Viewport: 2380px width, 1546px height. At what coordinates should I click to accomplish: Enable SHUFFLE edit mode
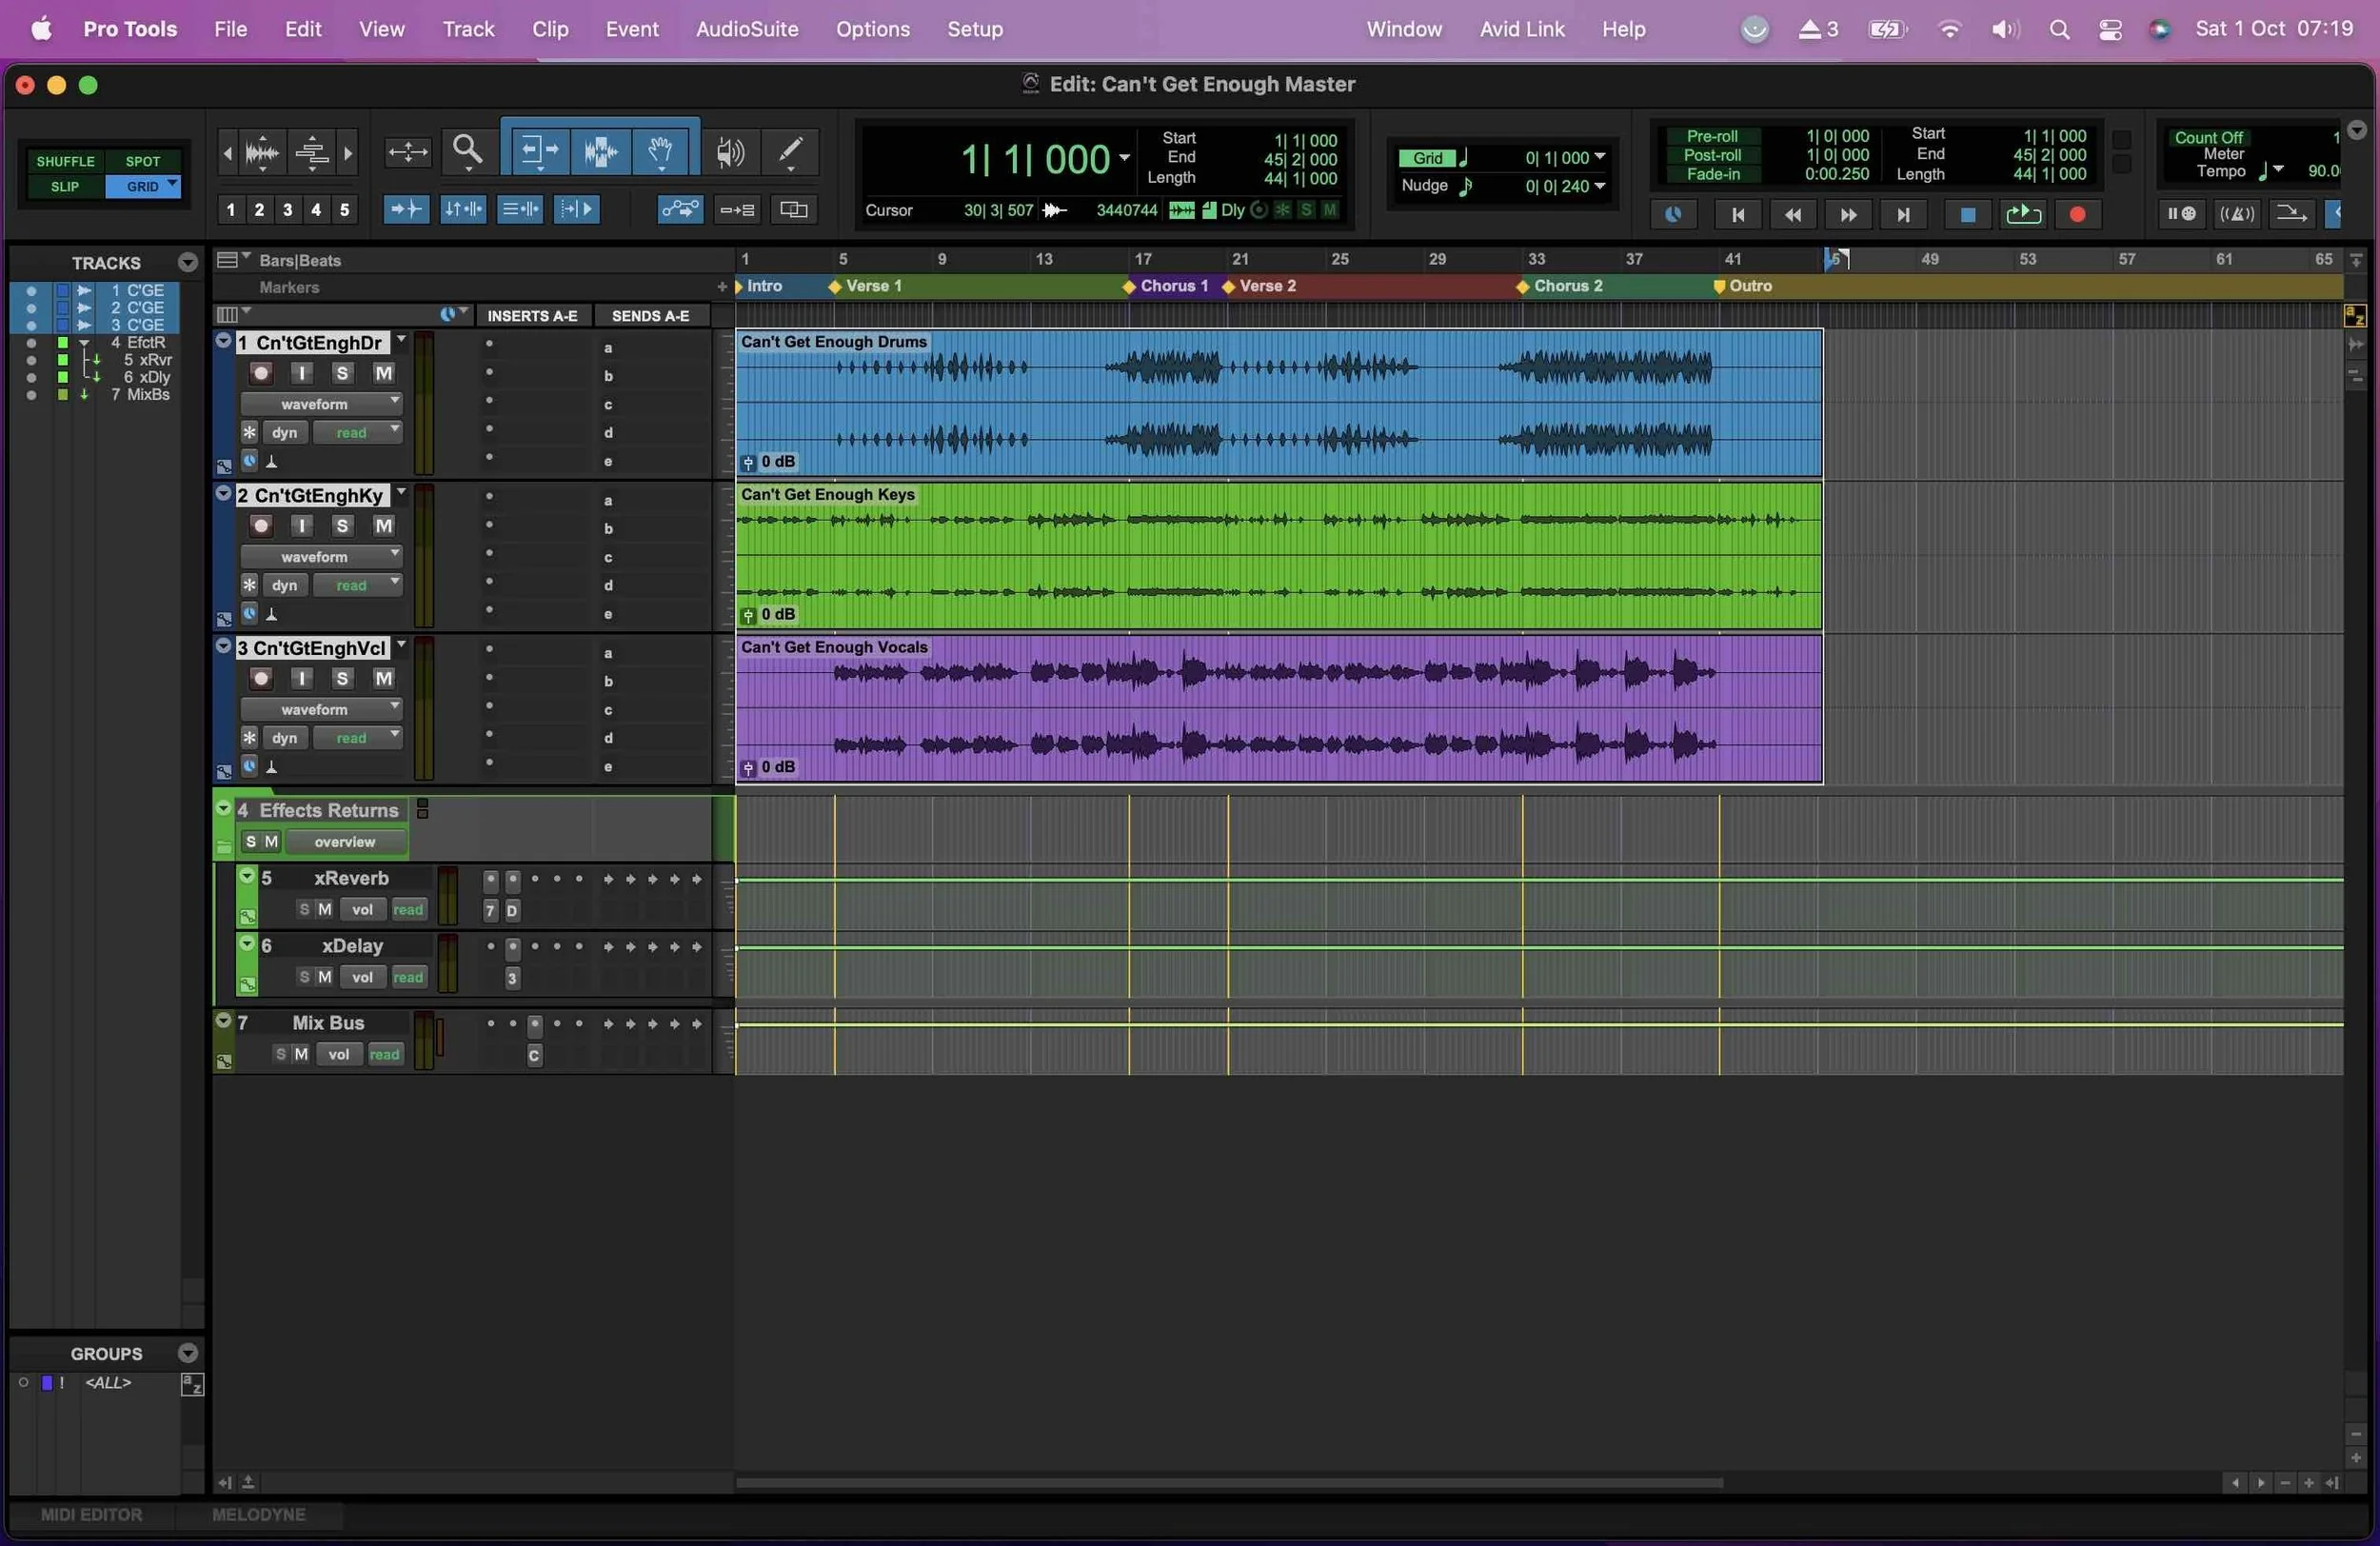[65, 161]
